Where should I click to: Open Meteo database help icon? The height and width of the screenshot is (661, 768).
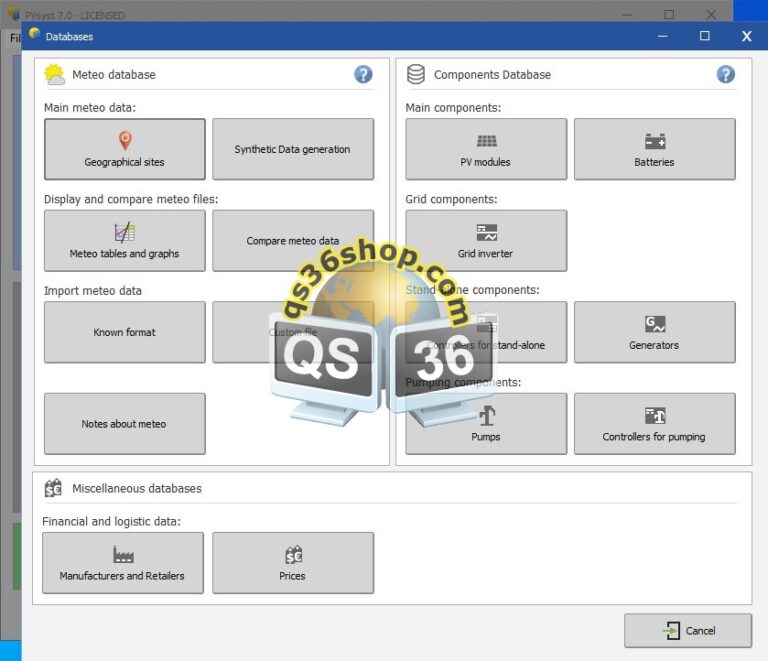pos(363,74)
